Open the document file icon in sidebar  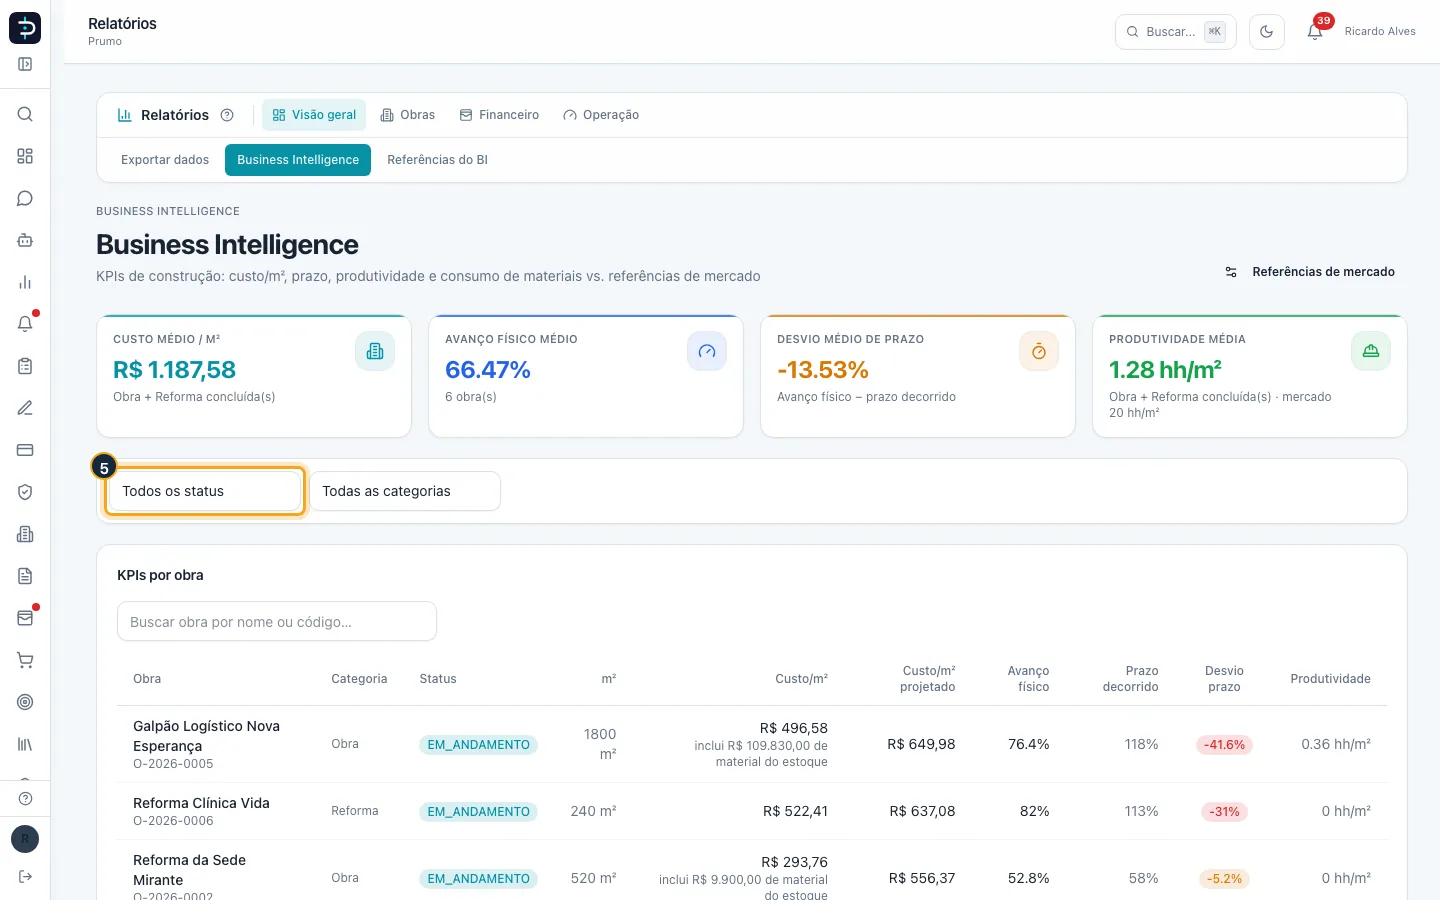pos(25,576)
